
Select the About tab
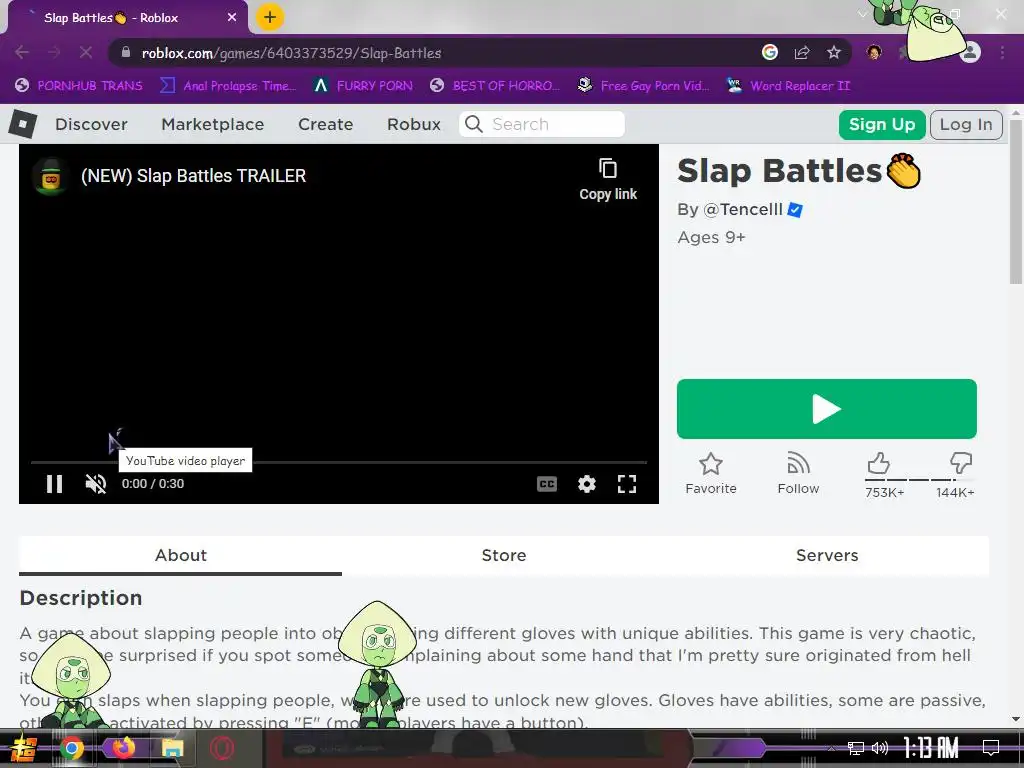pos(181,555)
